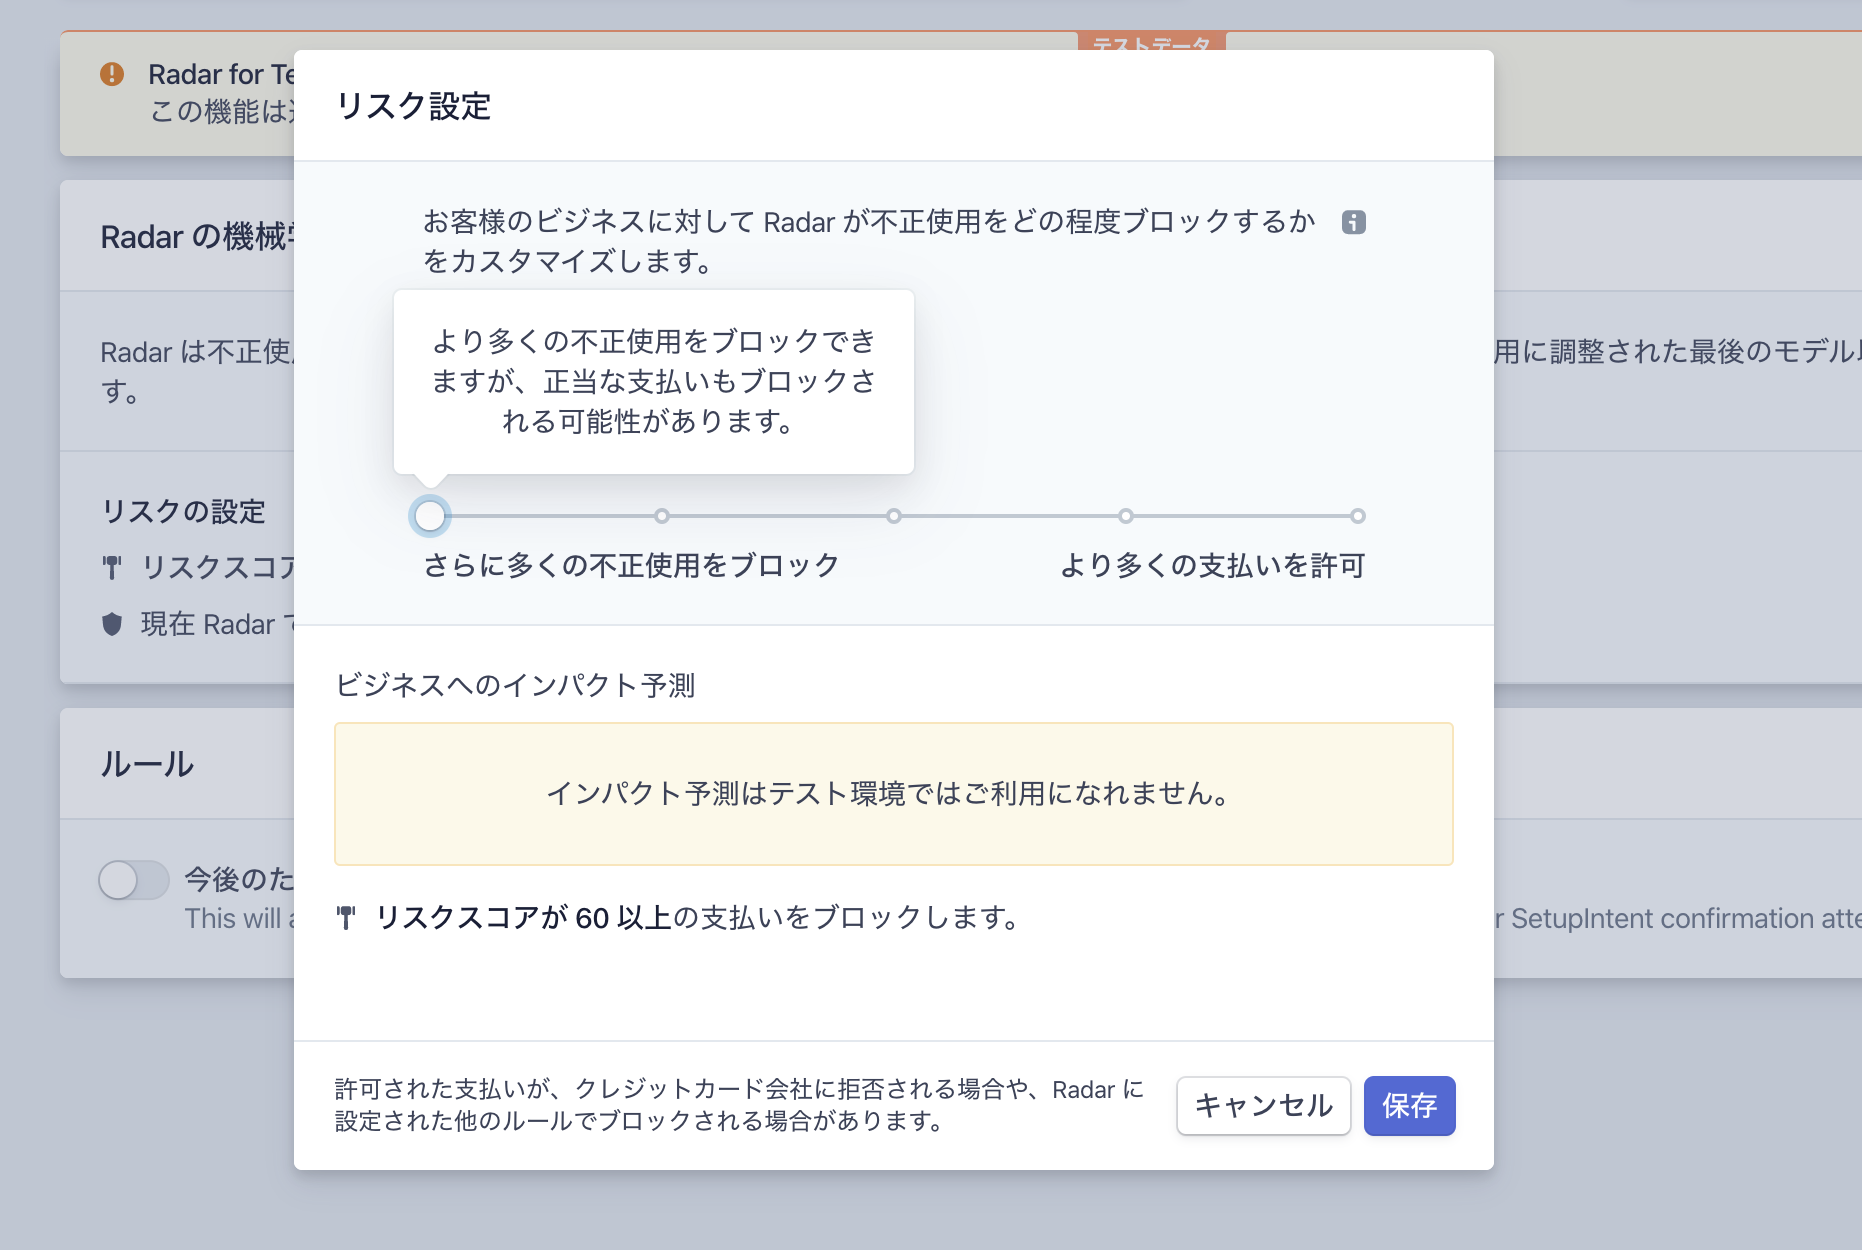Click the さらに多くの不正使用をブロック label
1862x1250 pixels.
pos(631,566)
